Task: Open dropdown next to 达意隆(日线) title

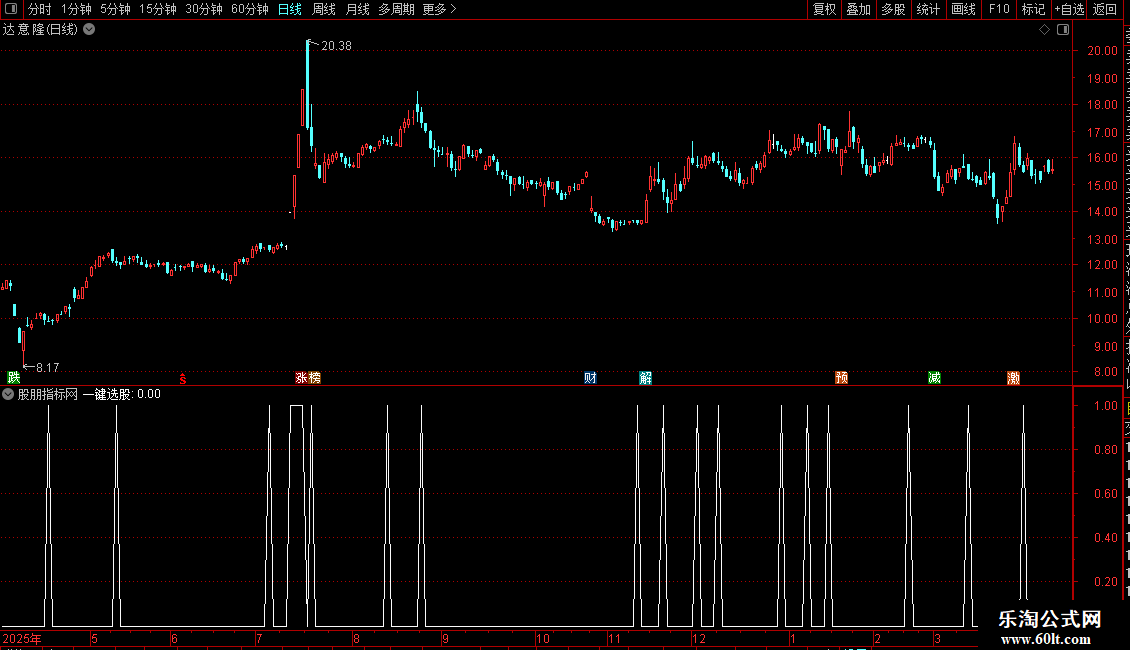Action: click(89, 30)
